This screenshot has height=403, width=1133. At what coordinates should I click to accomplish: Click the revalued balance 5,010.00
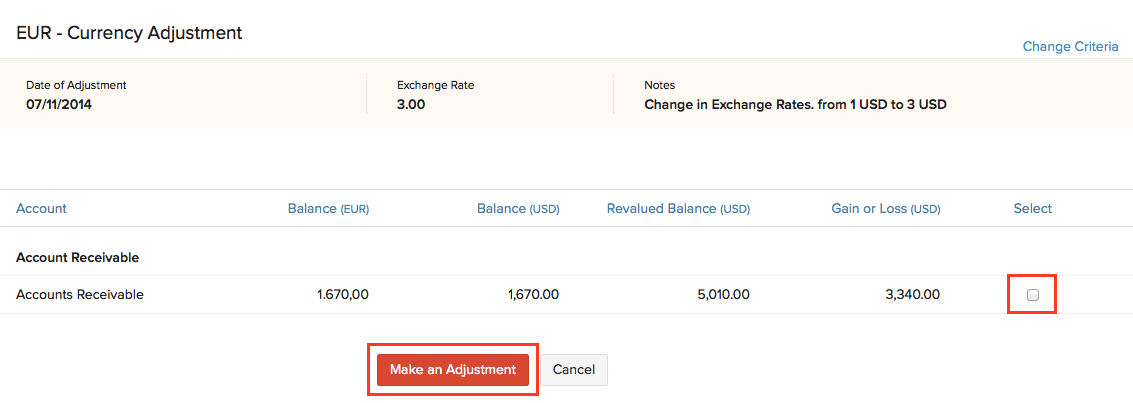(x=723, y=295)
